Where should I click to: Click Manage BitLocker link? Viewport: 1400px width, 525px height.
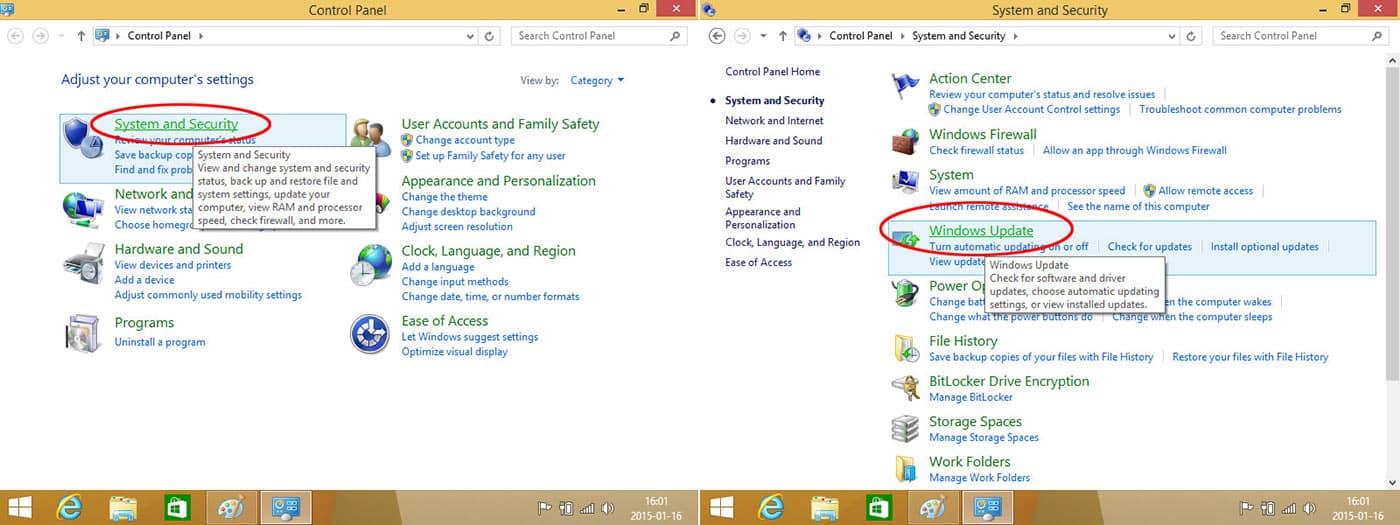click(x=971, y=397)
